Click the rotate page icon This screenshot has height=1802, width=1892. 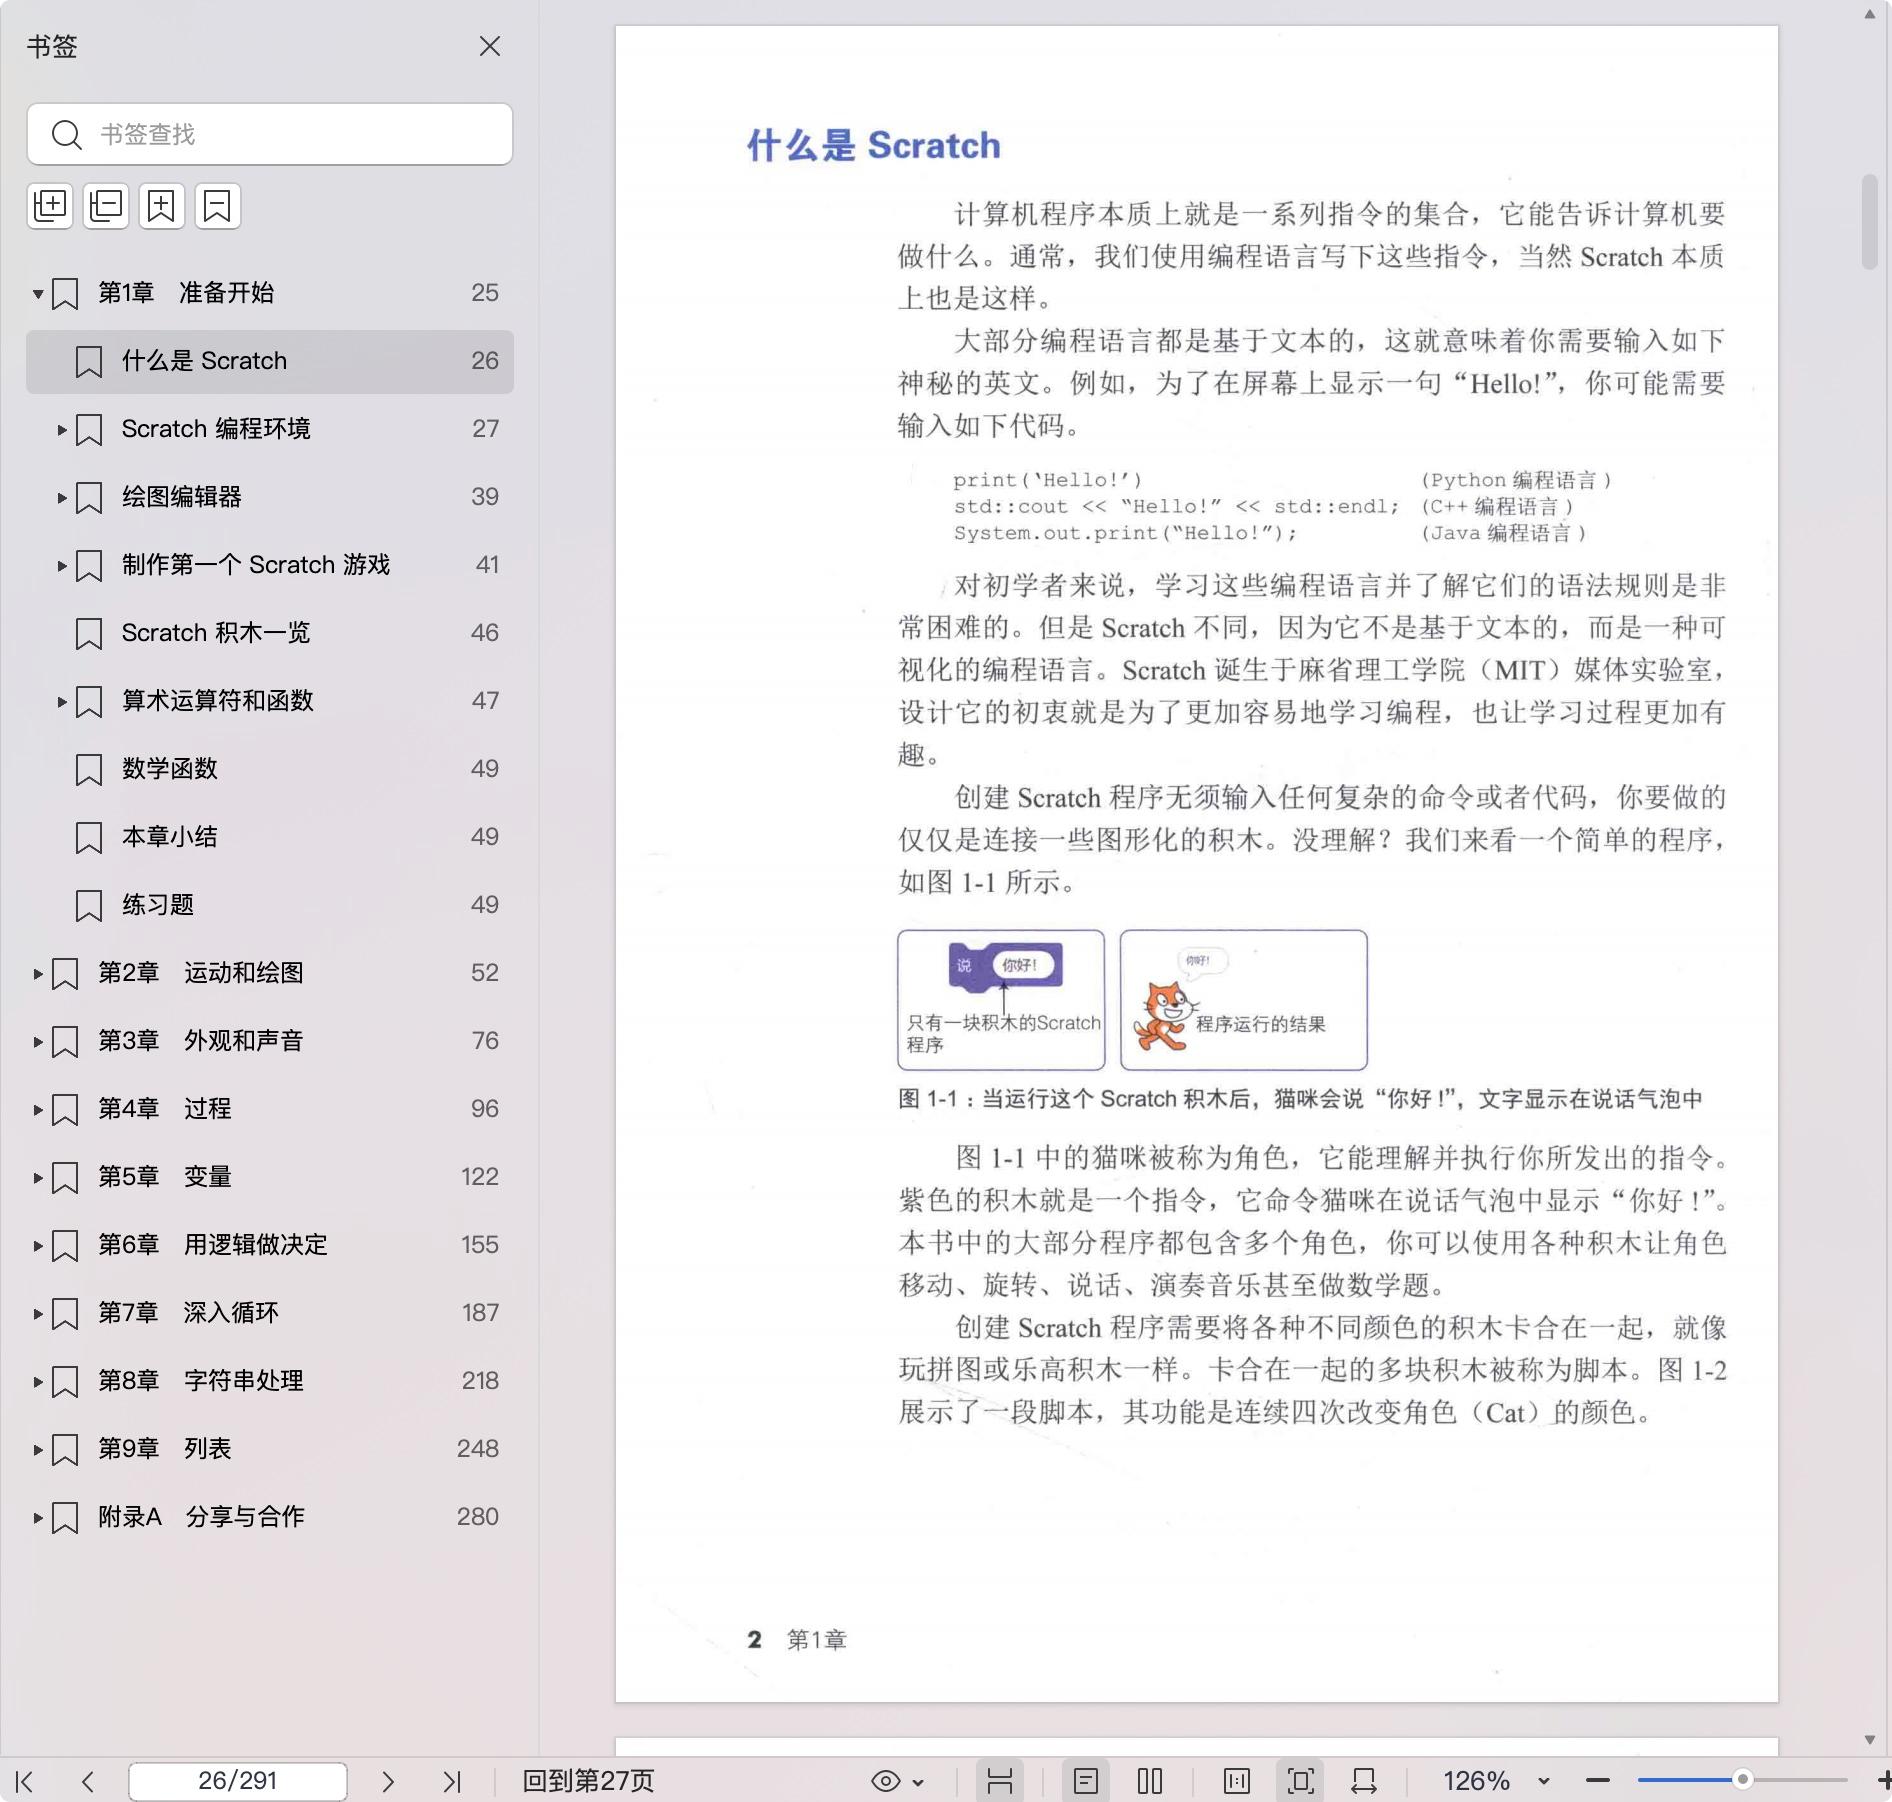(1364, 1781)
